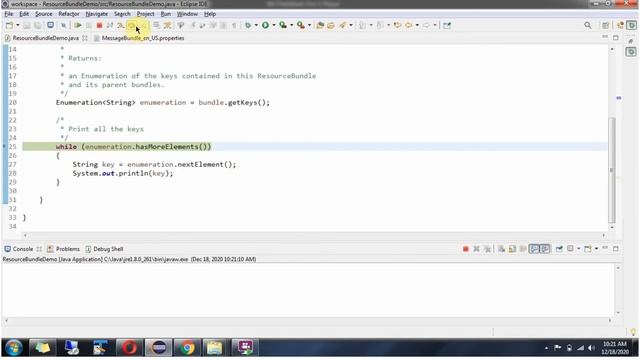Click the editor vertical scrollbar thumb
This screenshot has width=640, height=360.
612,170
